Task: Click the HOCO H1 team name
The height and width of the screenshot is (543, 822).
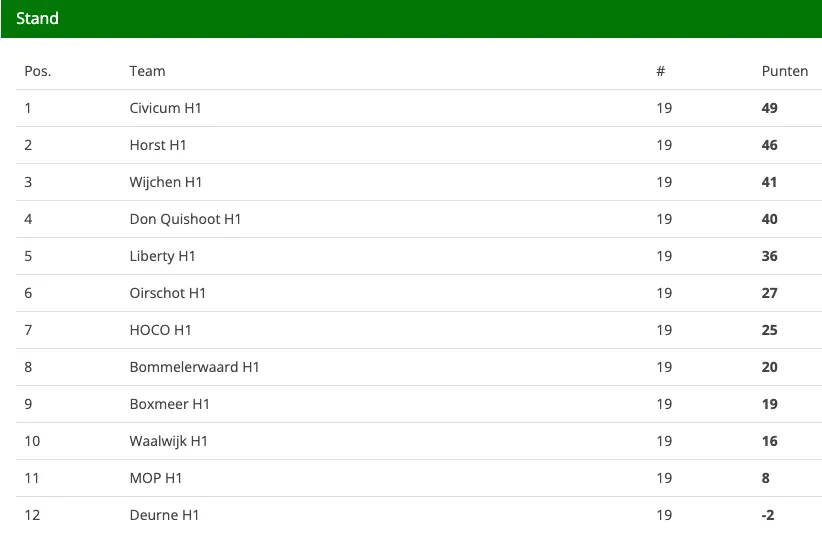Action: pyautogui.click(x=160, y=330)
